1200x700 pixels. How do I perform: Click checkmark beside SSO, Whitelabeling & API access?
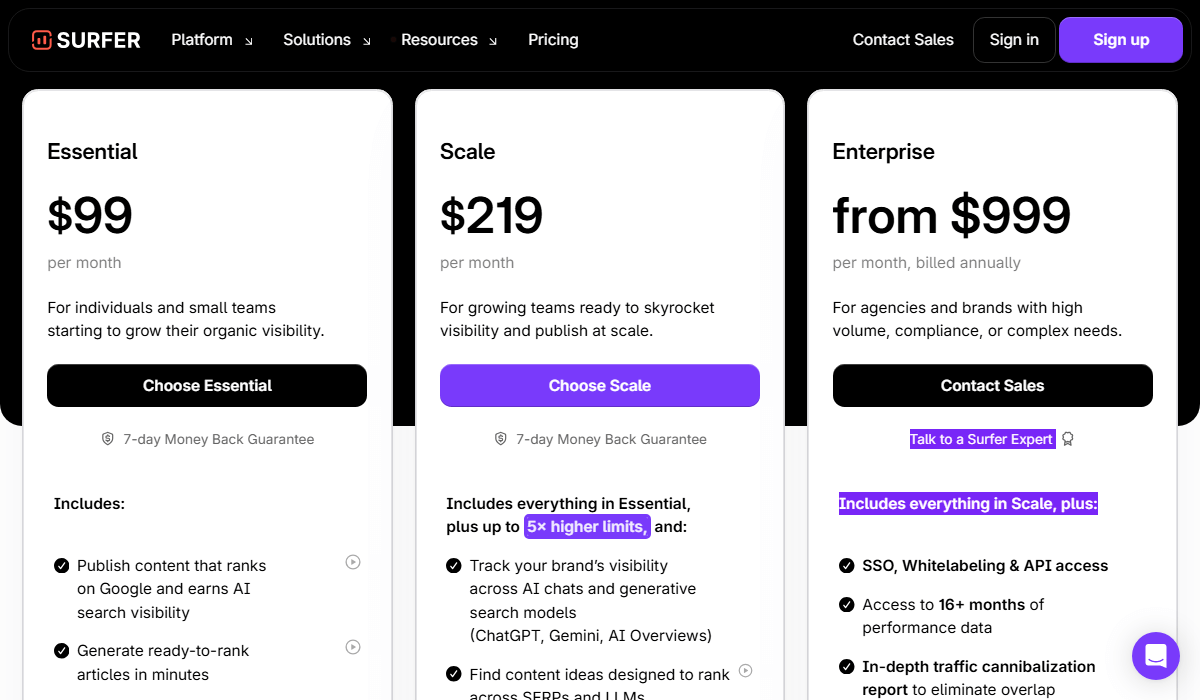coord(846,566)
